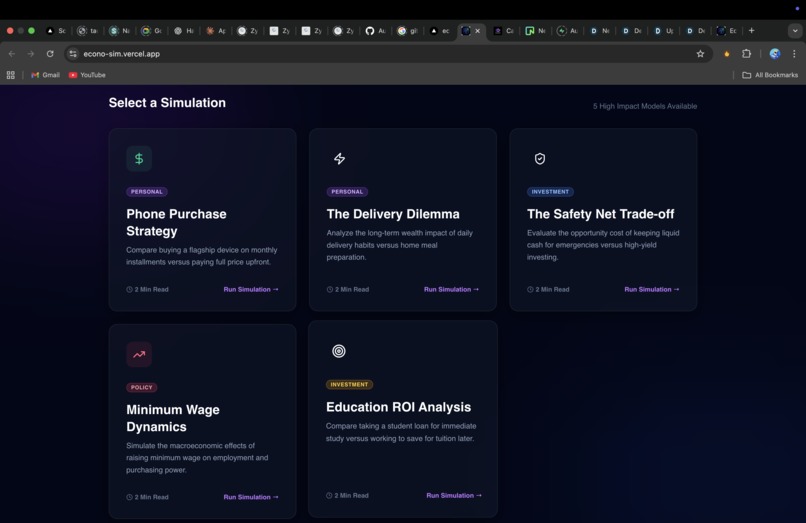Click the 5 High Impact Models Available text
Viewport: 806px width, 523px height.
[645, 106]
